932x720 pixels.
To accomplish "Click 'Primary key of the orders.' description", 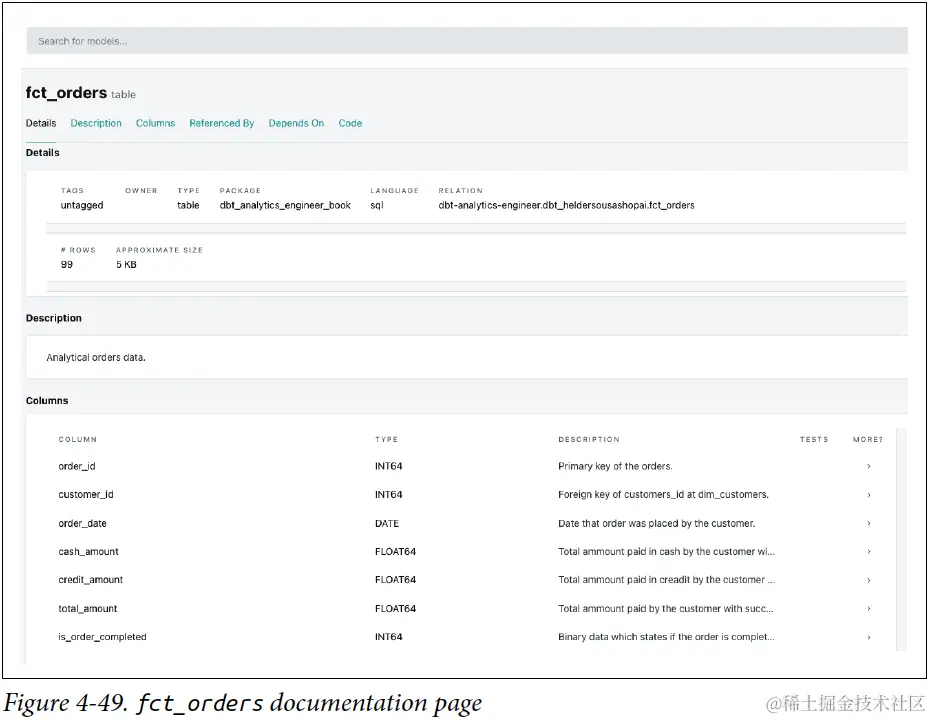I will [x=615, y=466].
